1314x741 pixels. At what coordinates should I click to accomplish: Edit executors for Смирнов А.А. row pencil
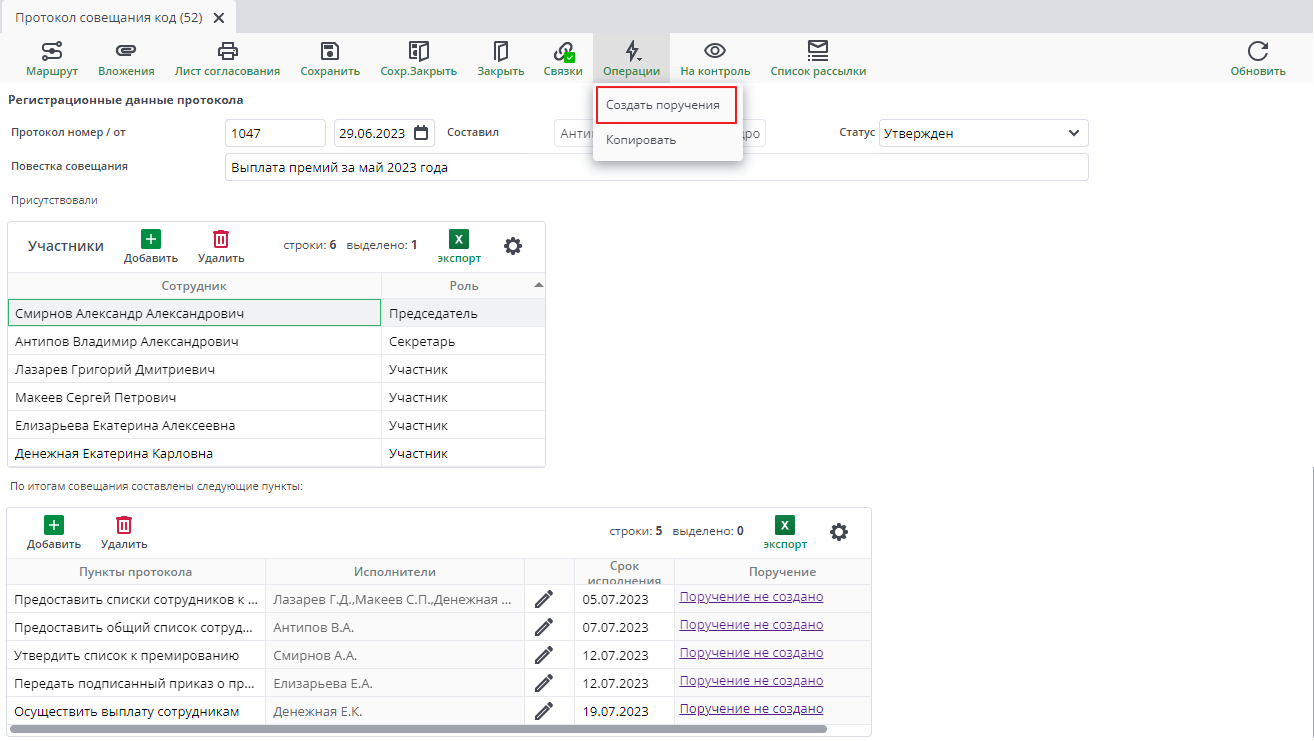[543, 655]
